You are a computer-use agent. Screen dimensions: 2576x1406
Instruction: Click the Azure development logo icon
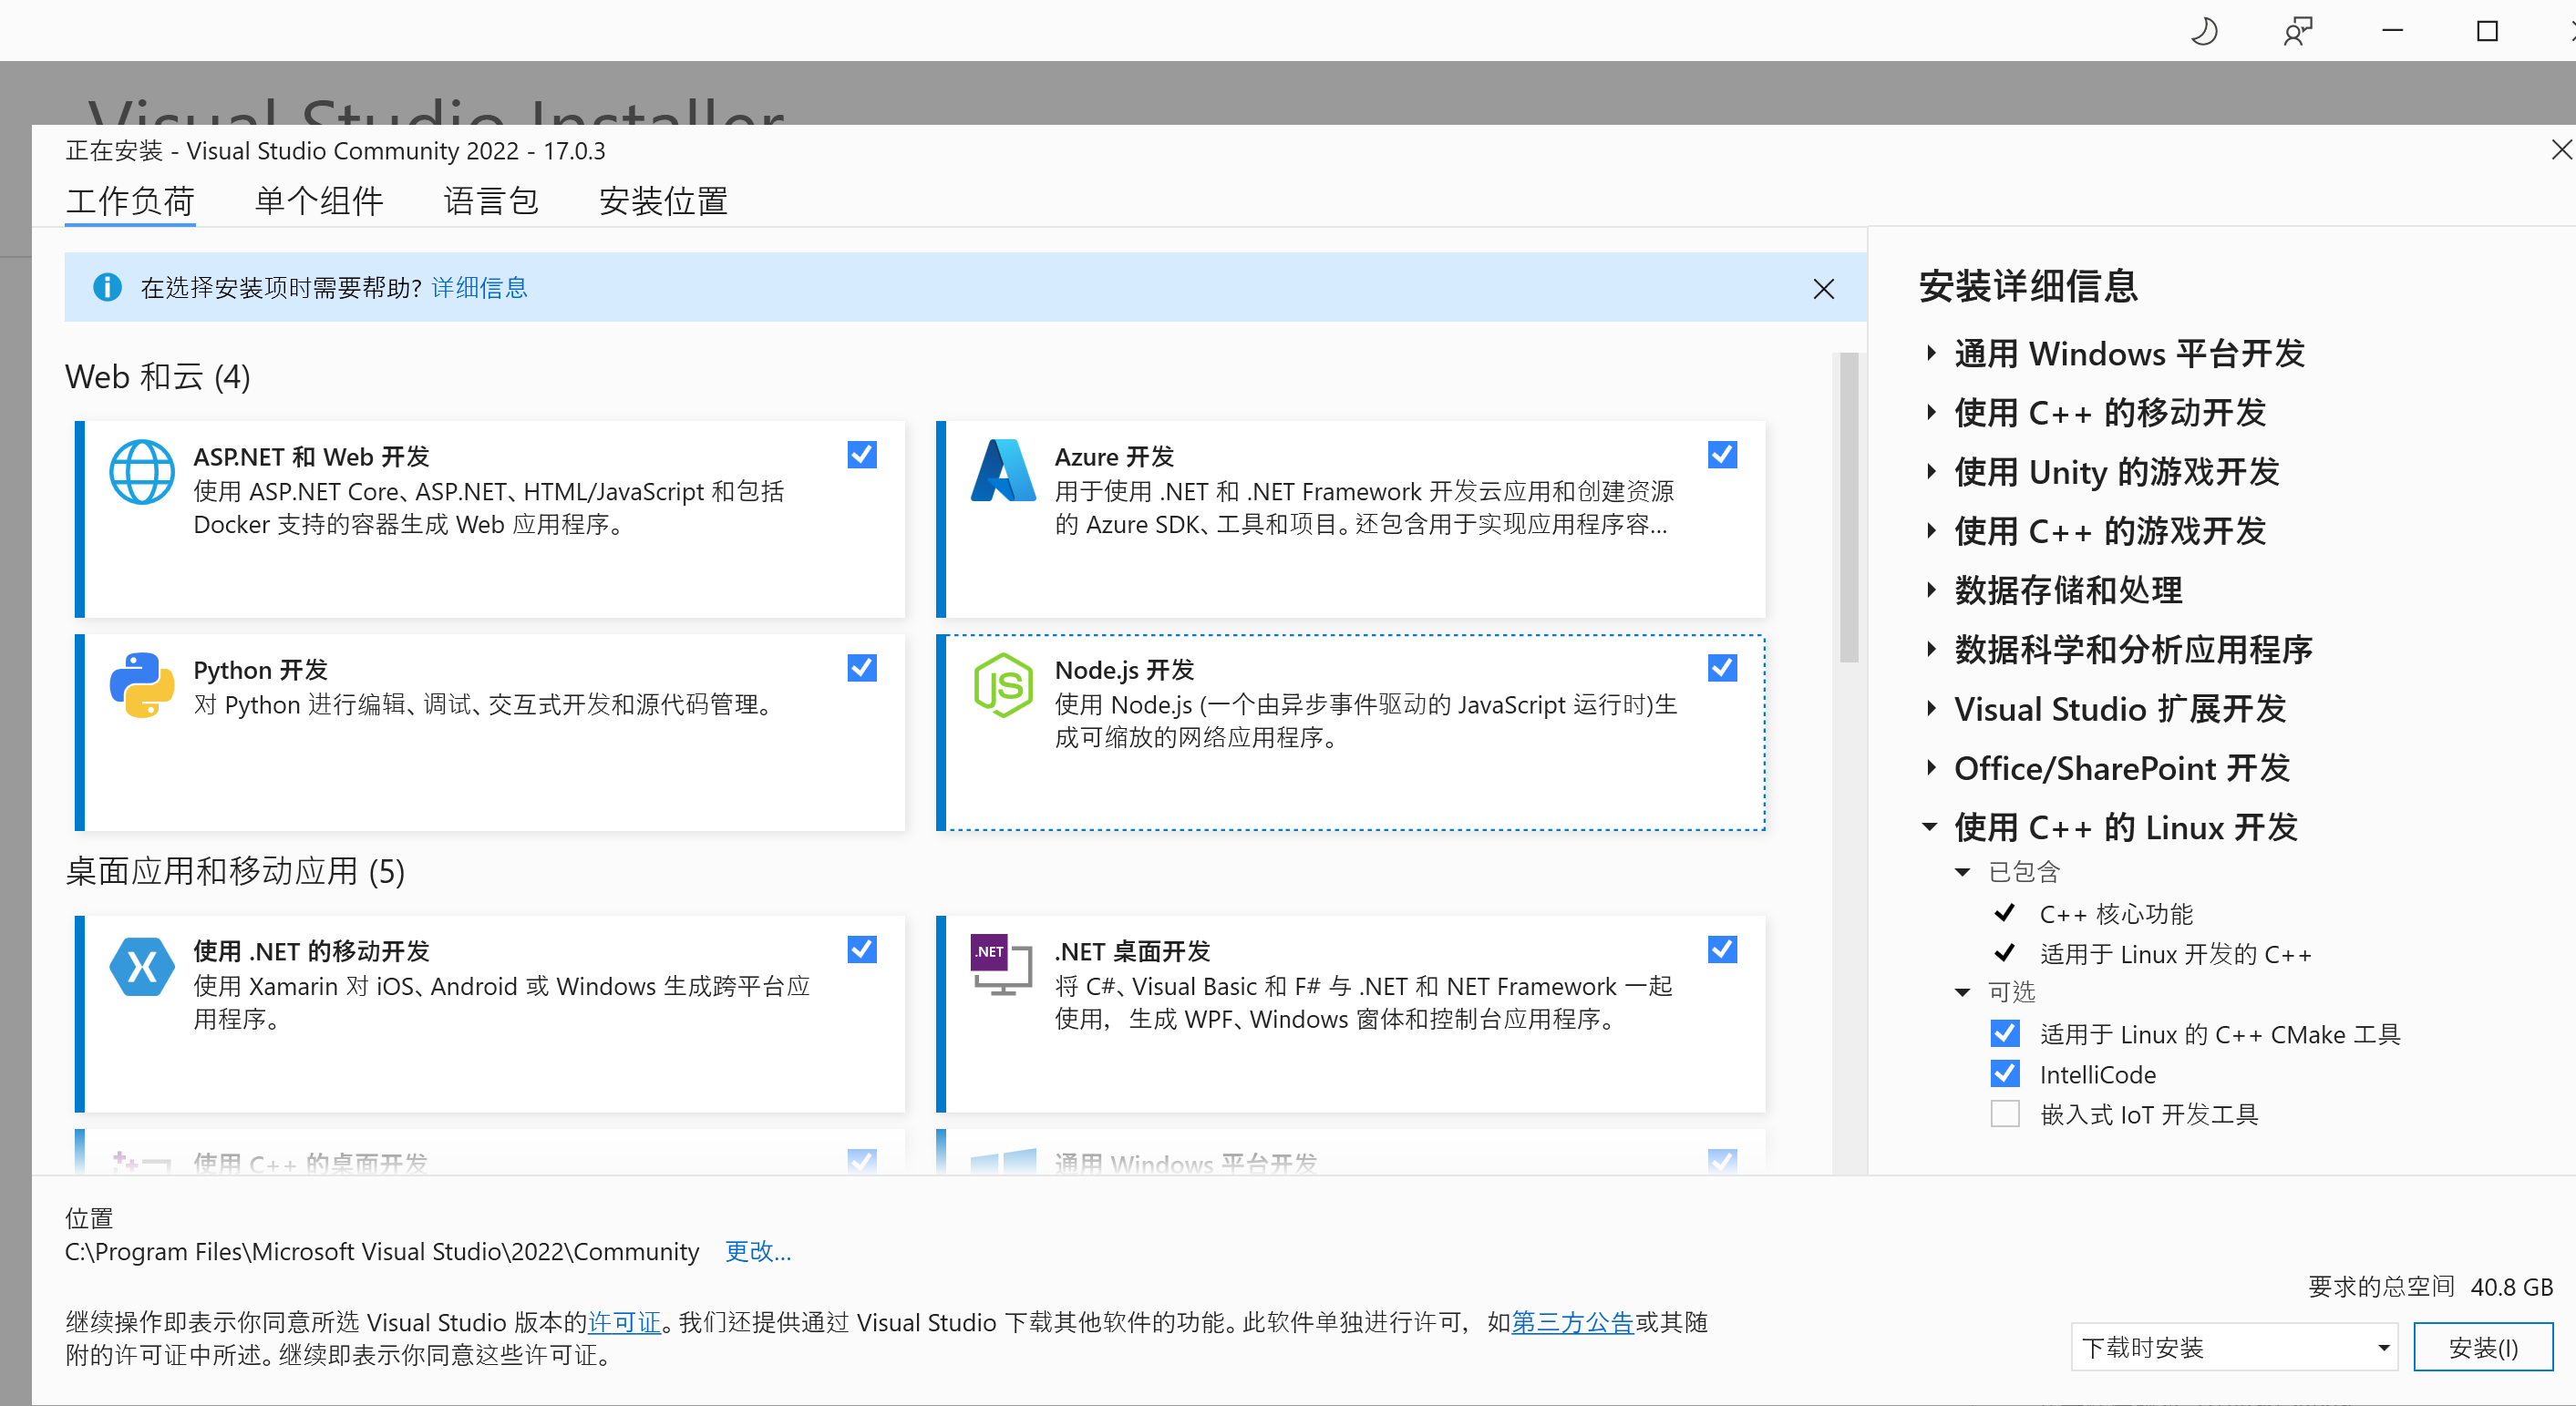click(1003, 470)
